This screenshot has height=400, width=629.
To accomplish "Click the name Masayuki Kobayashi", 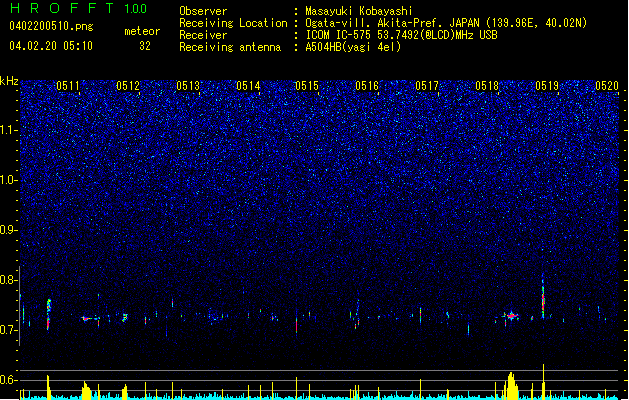I will [x=359, y=11].
